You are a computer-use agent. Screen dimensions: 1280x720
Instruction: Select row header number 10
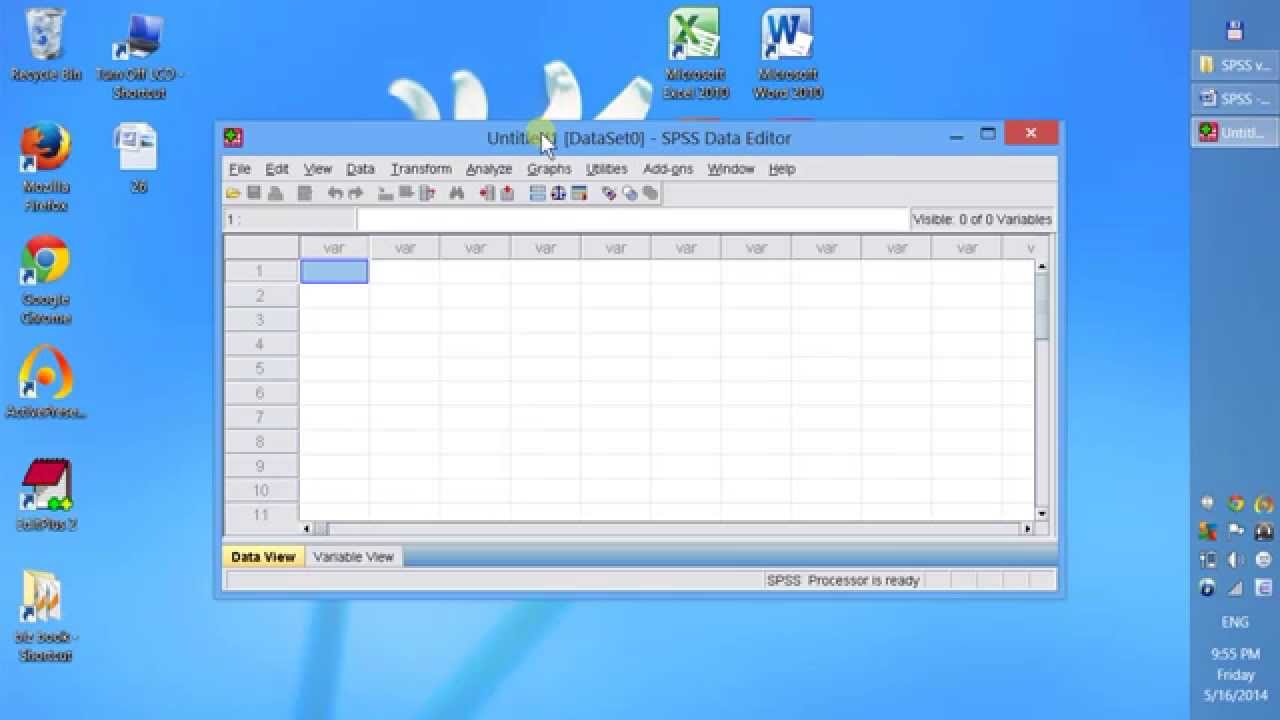click(x=261, y=490)
